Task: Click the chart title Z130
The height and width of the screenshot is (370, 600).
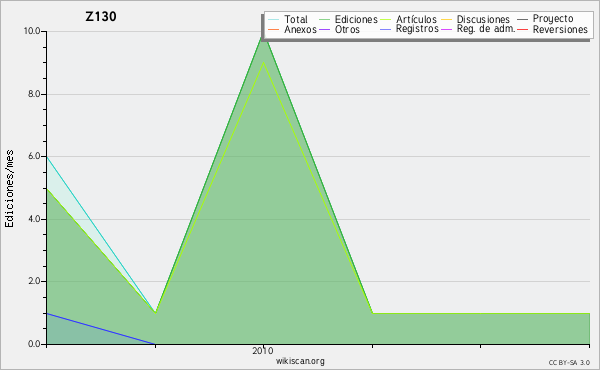Action: point(101,16)
